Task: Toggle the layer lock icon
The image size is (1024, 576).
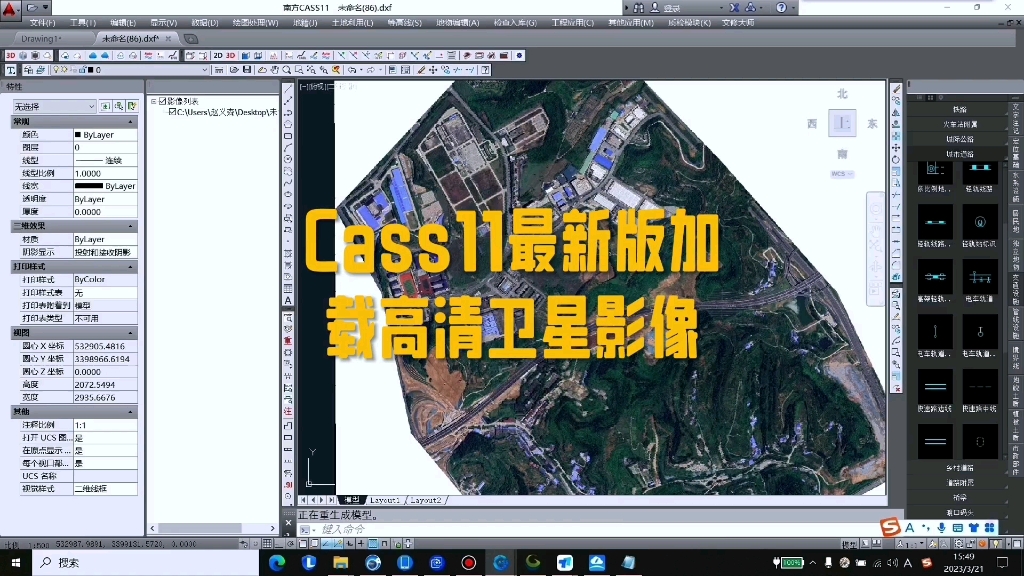Action: point(82,70)
